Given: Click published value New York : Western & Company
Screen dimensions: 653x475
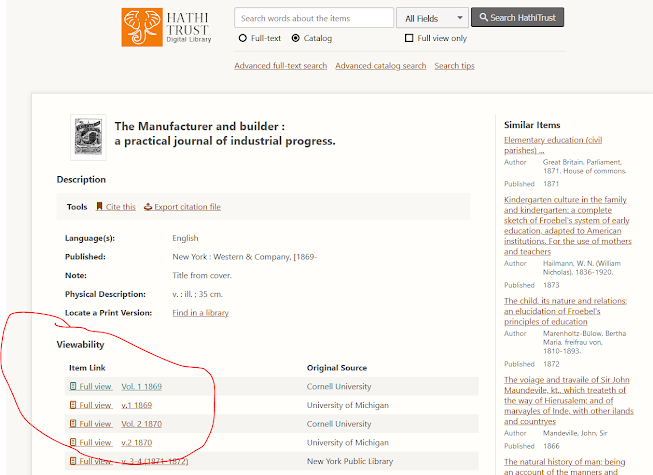Looking at the screenshot, I should [x=245, y=257].
